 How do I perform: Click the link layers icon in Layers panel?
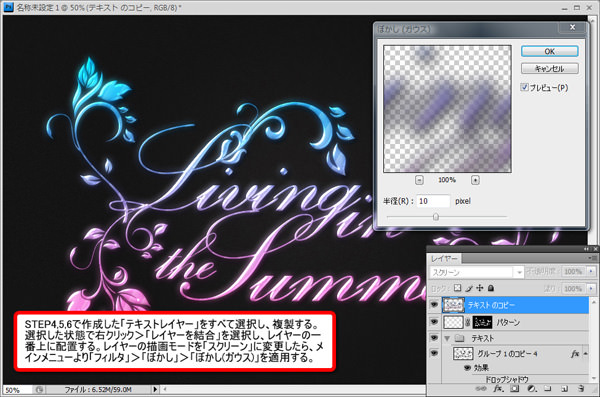coord(480,389)
